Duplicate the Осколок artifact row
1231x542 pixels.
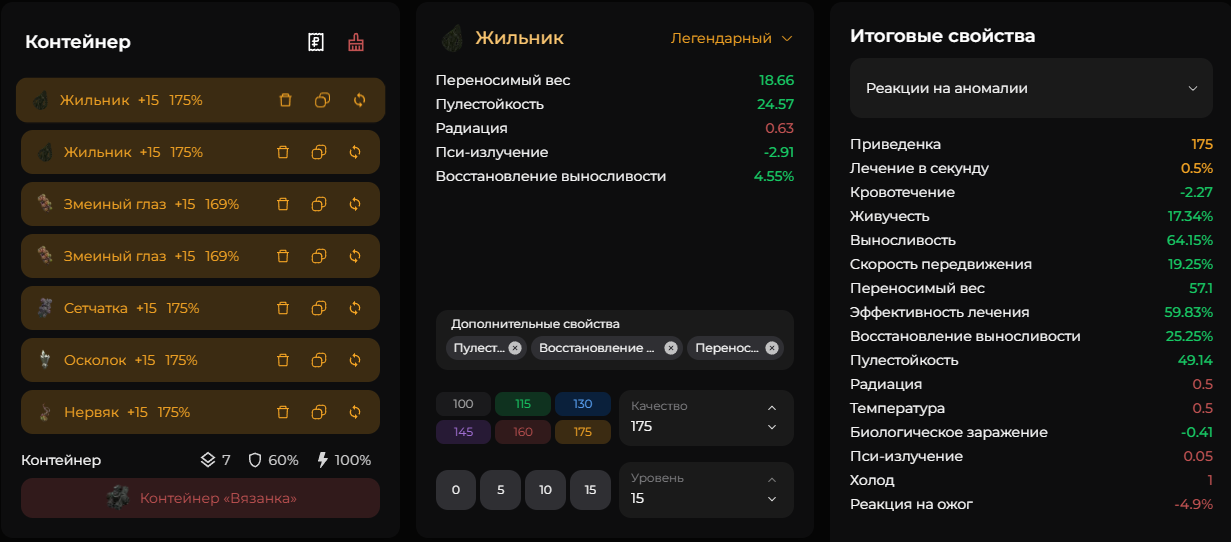(319, 360)
